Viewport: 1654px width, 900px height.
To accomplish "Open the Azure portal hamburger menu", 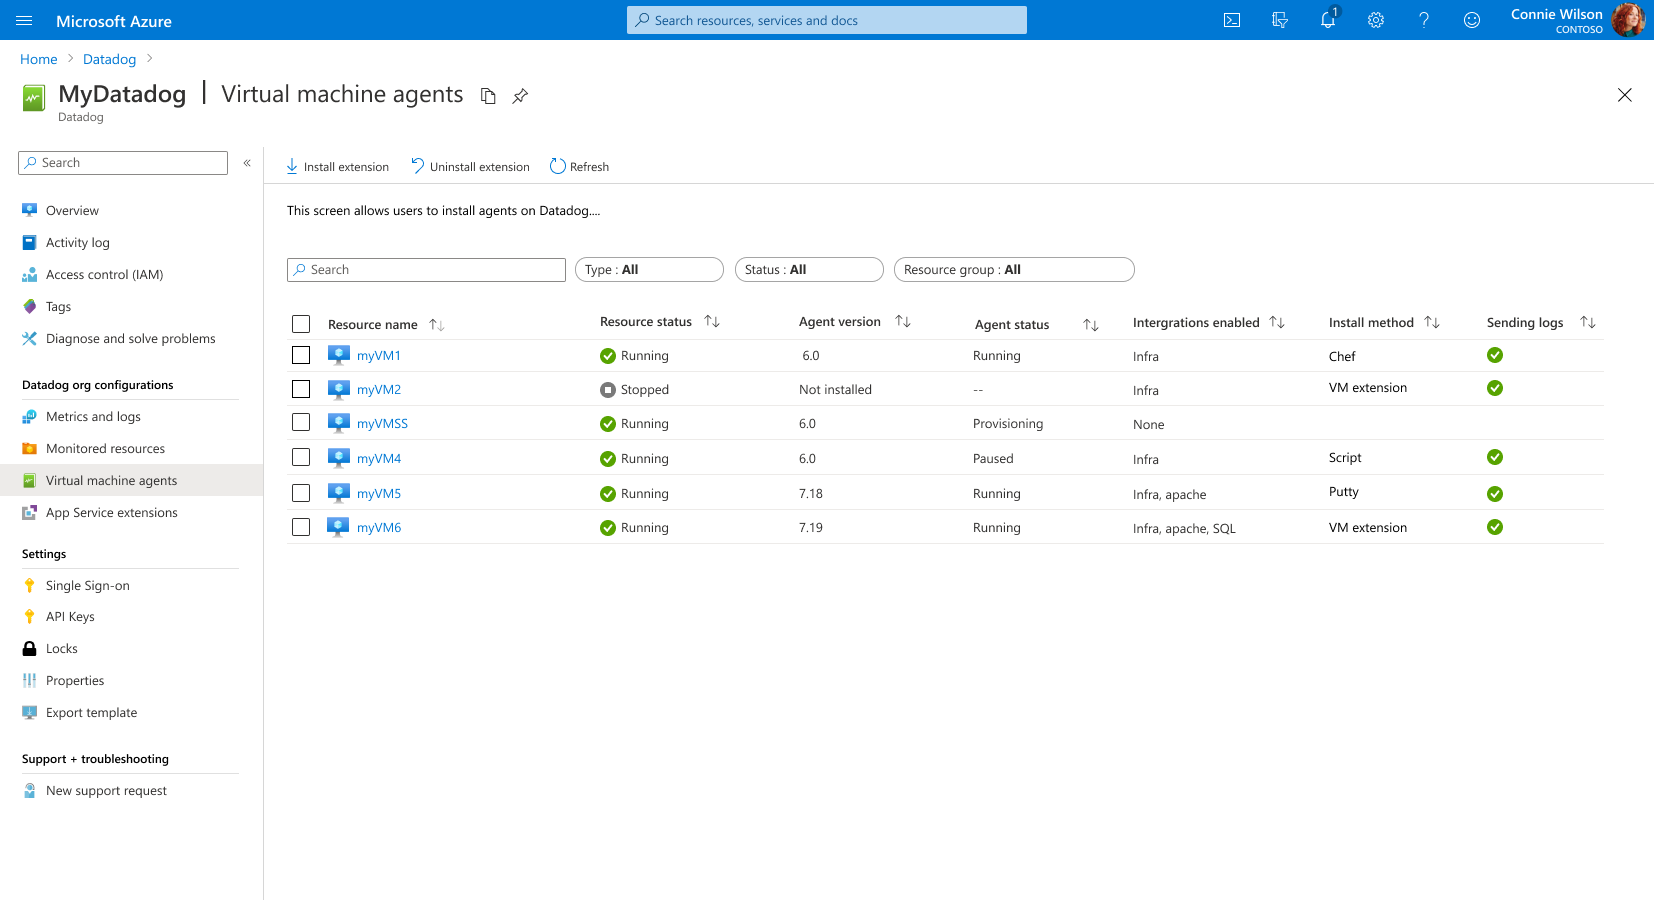I will tap(23, 20).
